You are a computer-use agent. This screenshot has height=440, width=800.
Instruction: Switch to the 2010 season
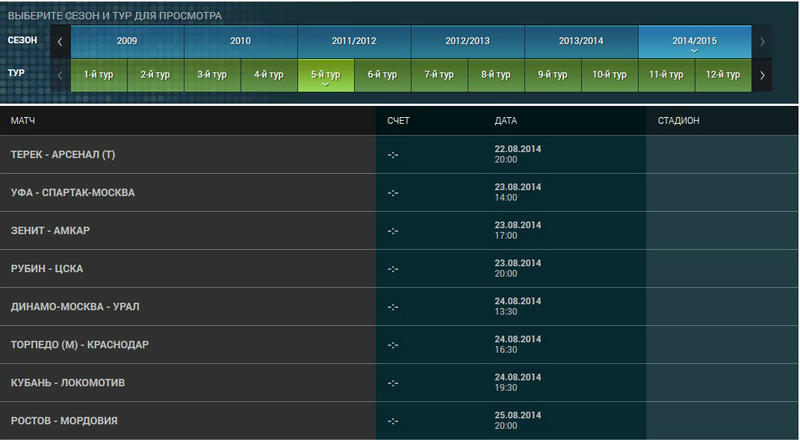click(x=241, y=41)
